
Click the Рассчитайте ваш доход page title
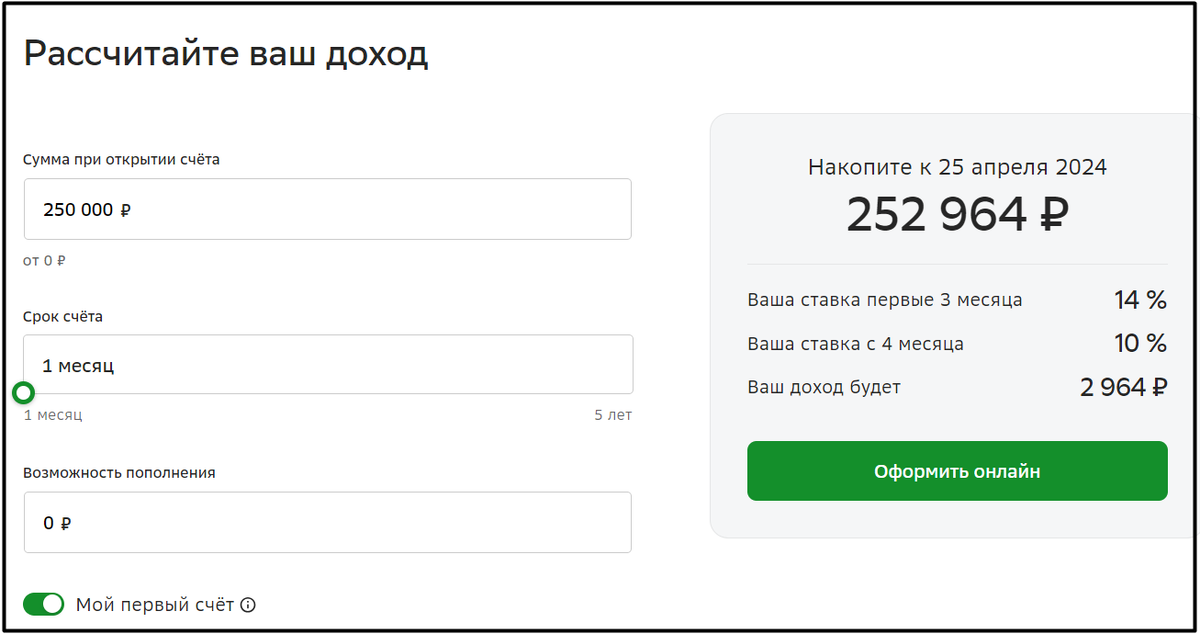tap(227, 54)
